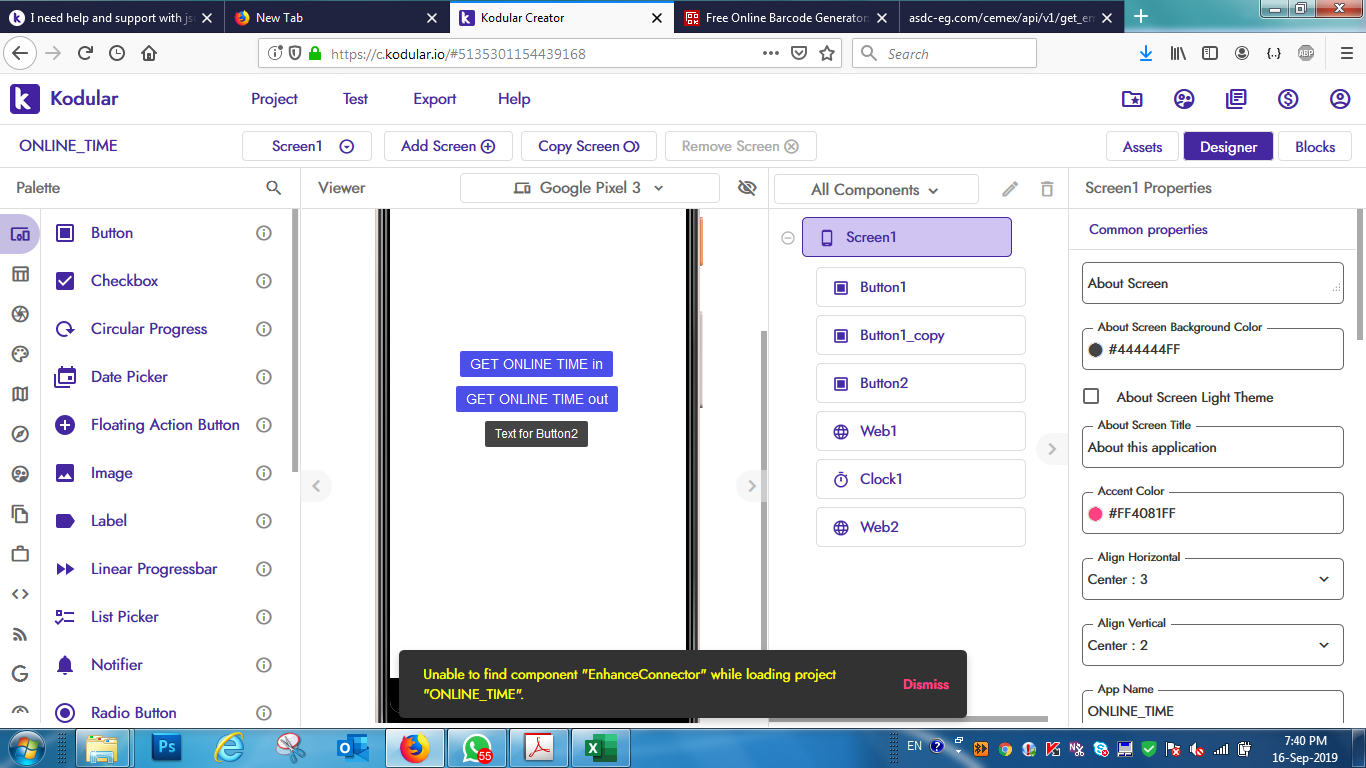Toggle hidden components visibility eye icon
Viewport: 1366px width, 768px height.
click(x=747, y=188)
